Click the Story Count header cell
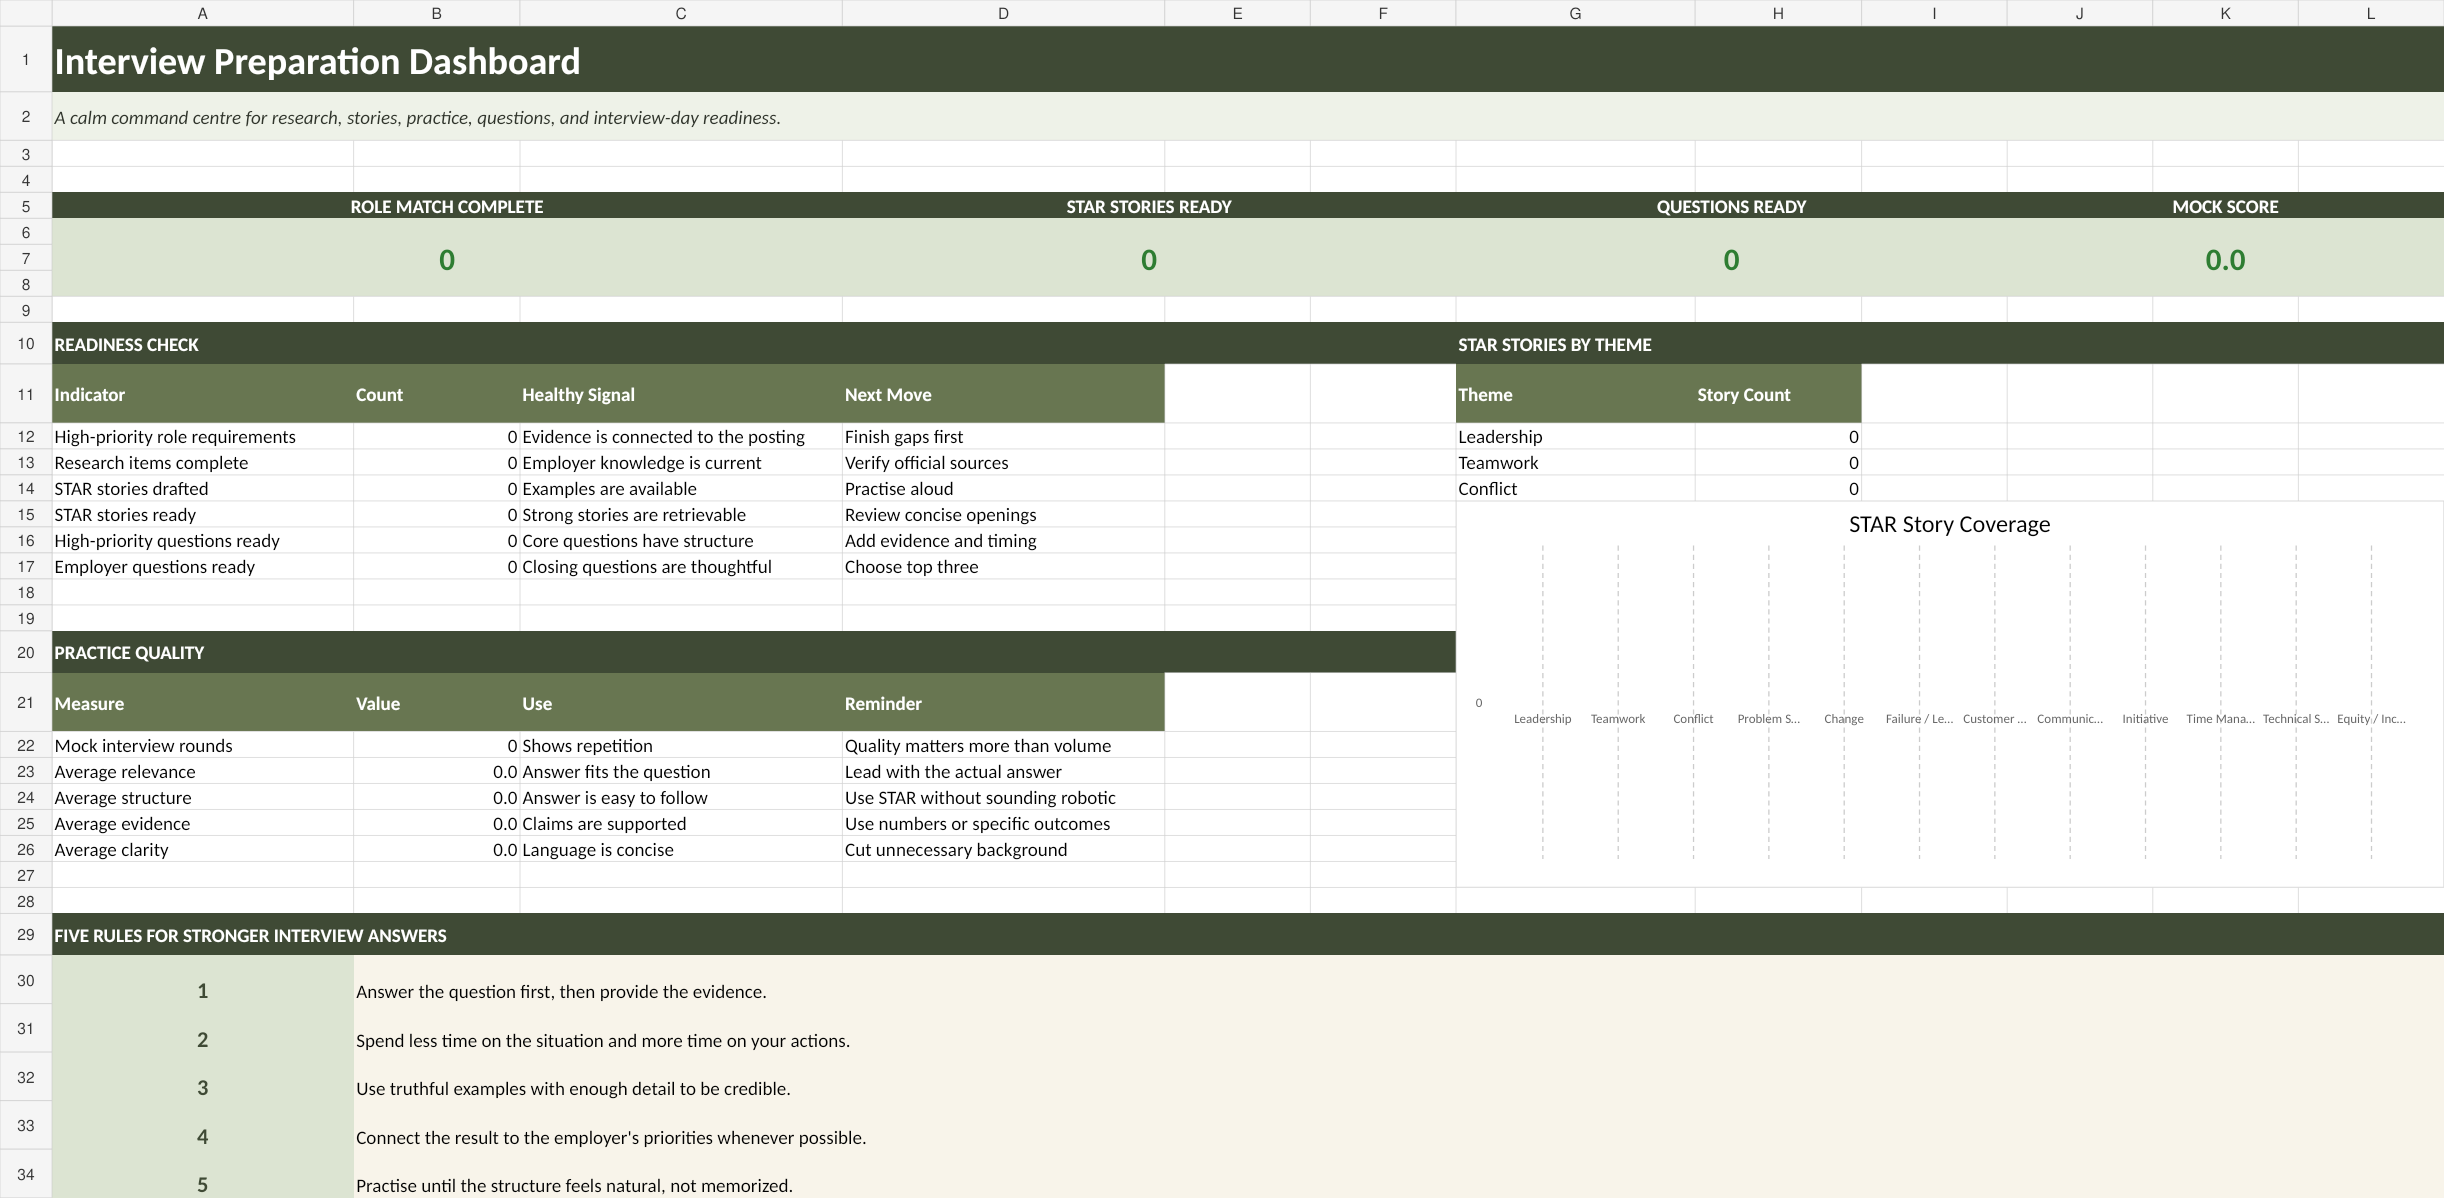The image size is (2444, 1198). [1778, 394]
